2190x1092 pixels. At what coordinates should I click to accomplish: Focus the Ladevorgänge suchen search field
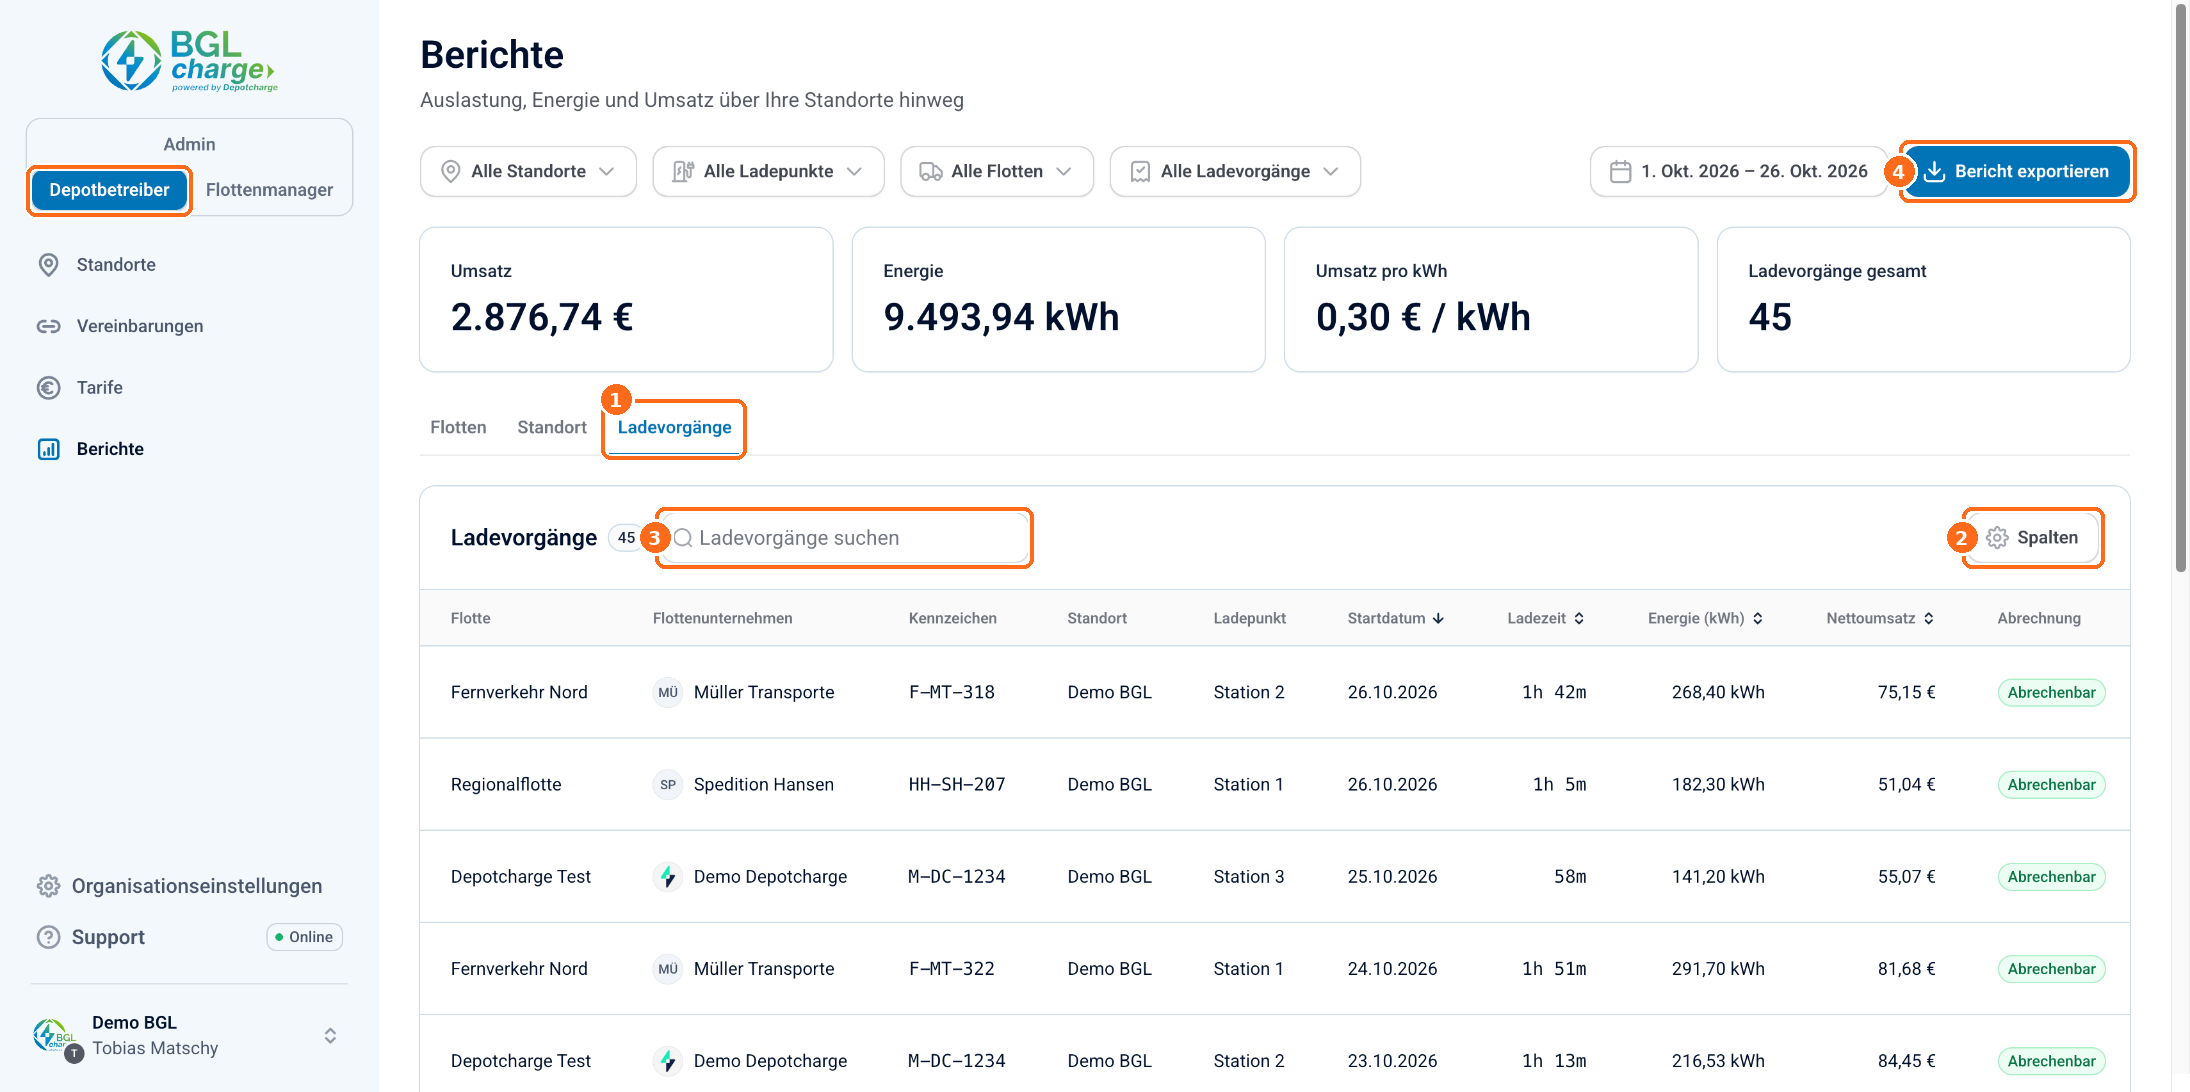pos(845,538)
